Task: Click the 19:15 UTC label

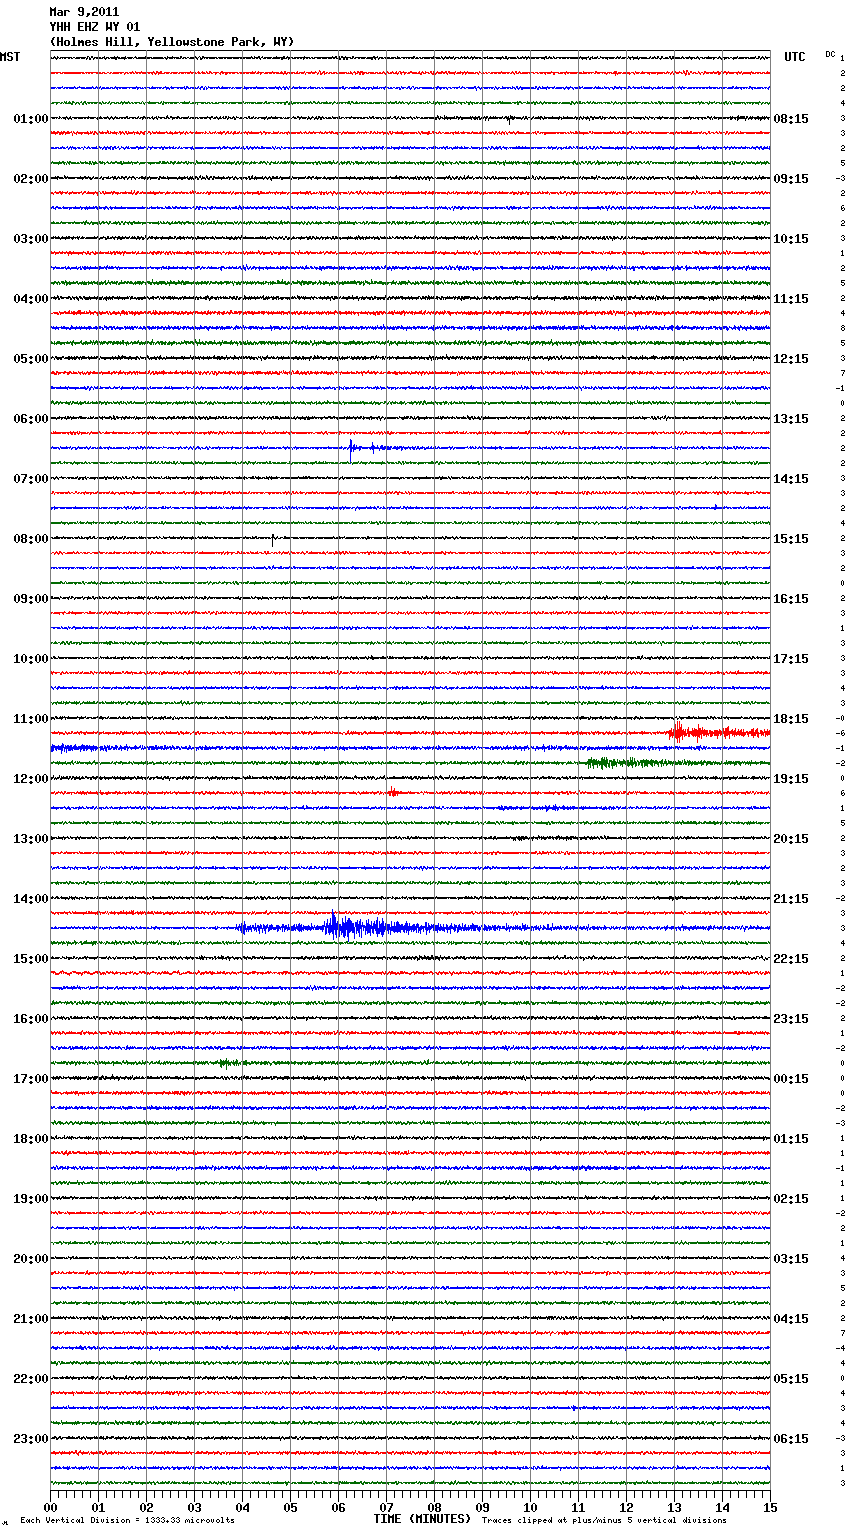Action: coord(791,779)
